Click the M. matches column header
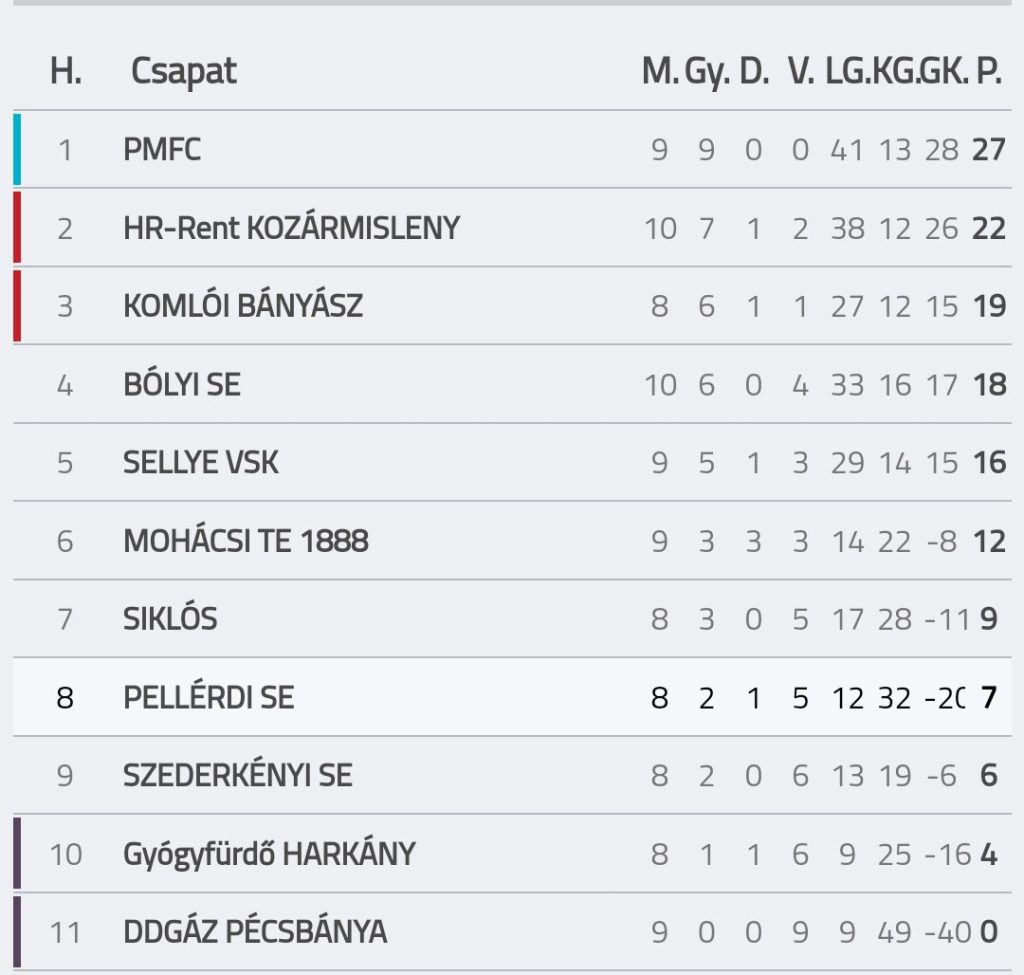Image resolution: width=1024 pixels, height=975 pixels. click(x=658, y=72)
